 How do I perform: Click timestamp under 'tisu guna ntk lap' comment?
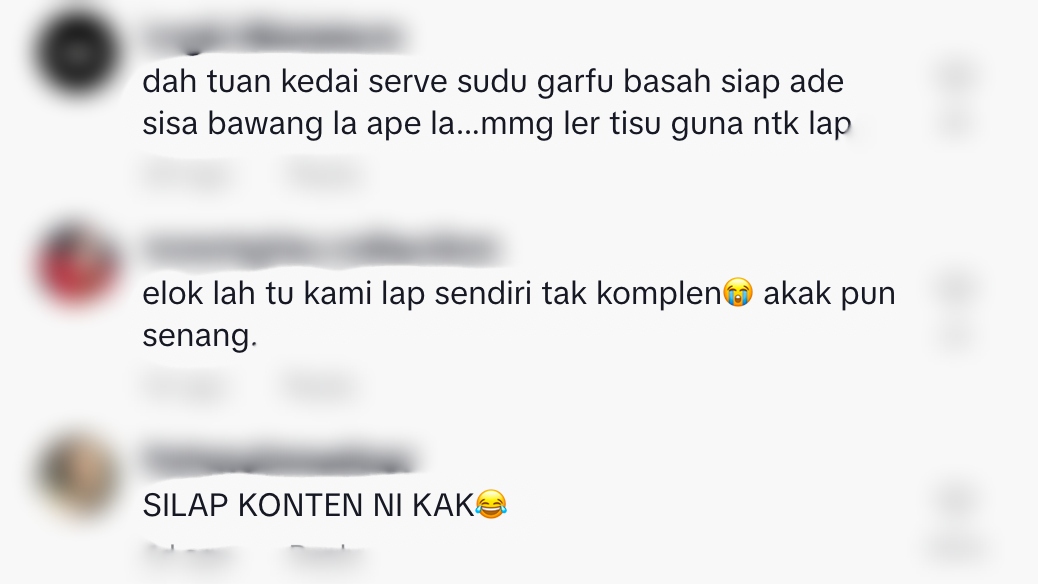[x=189, y=173]
